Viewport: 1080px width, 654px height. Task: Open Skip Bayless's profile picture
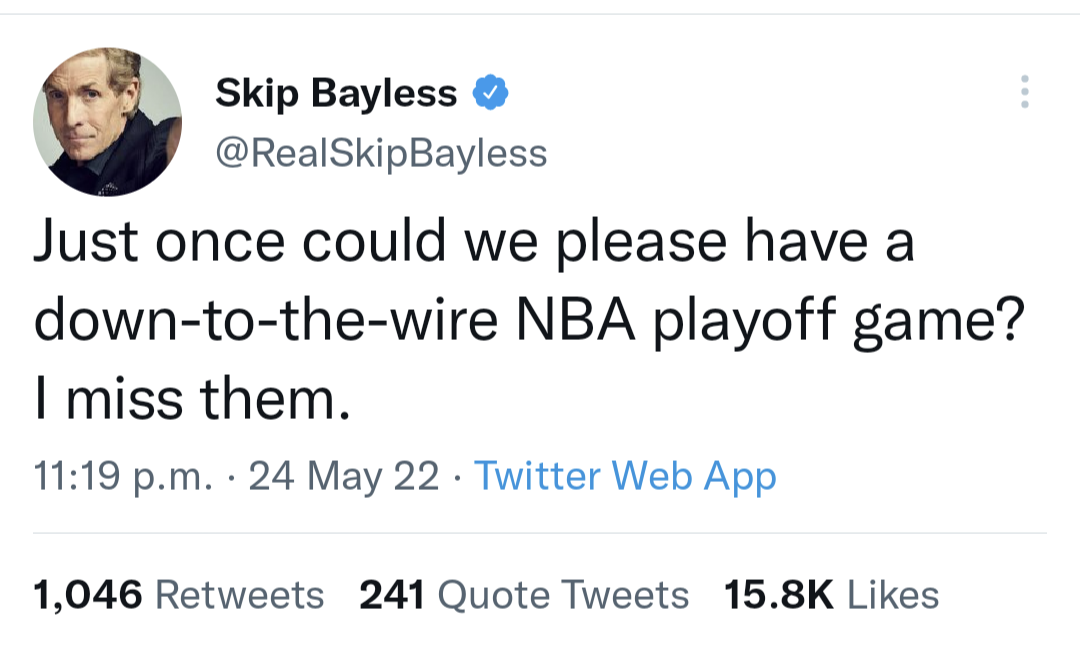(x=107, y=122)
